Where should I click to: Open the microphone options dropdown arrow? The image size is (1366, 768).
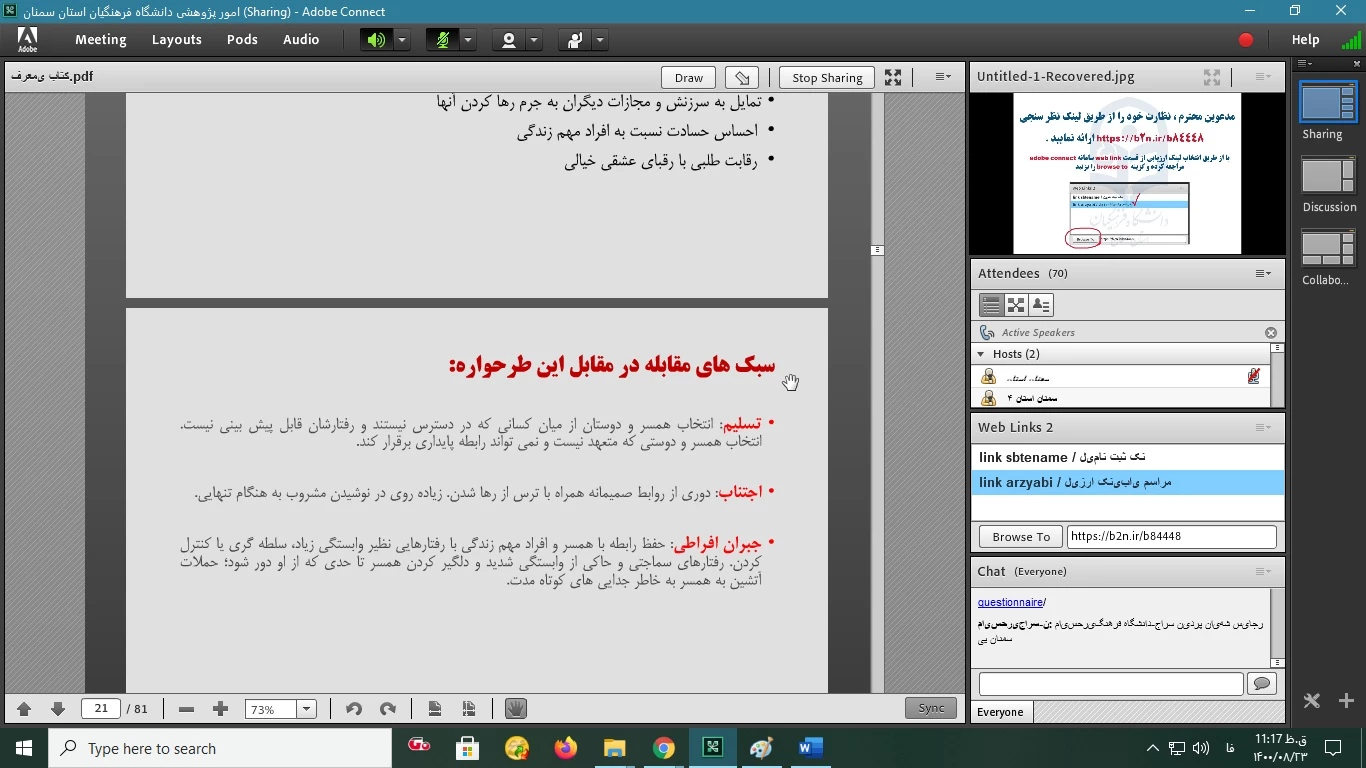point(468,40)
